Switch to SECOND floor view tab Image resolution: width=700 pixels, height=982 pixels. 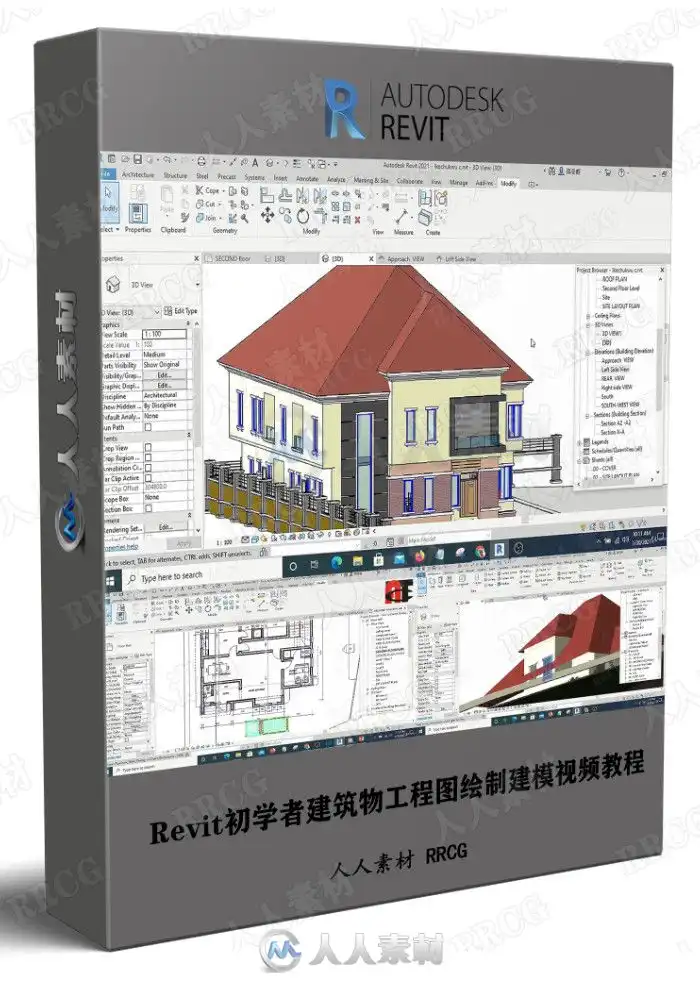coord(232,259)
